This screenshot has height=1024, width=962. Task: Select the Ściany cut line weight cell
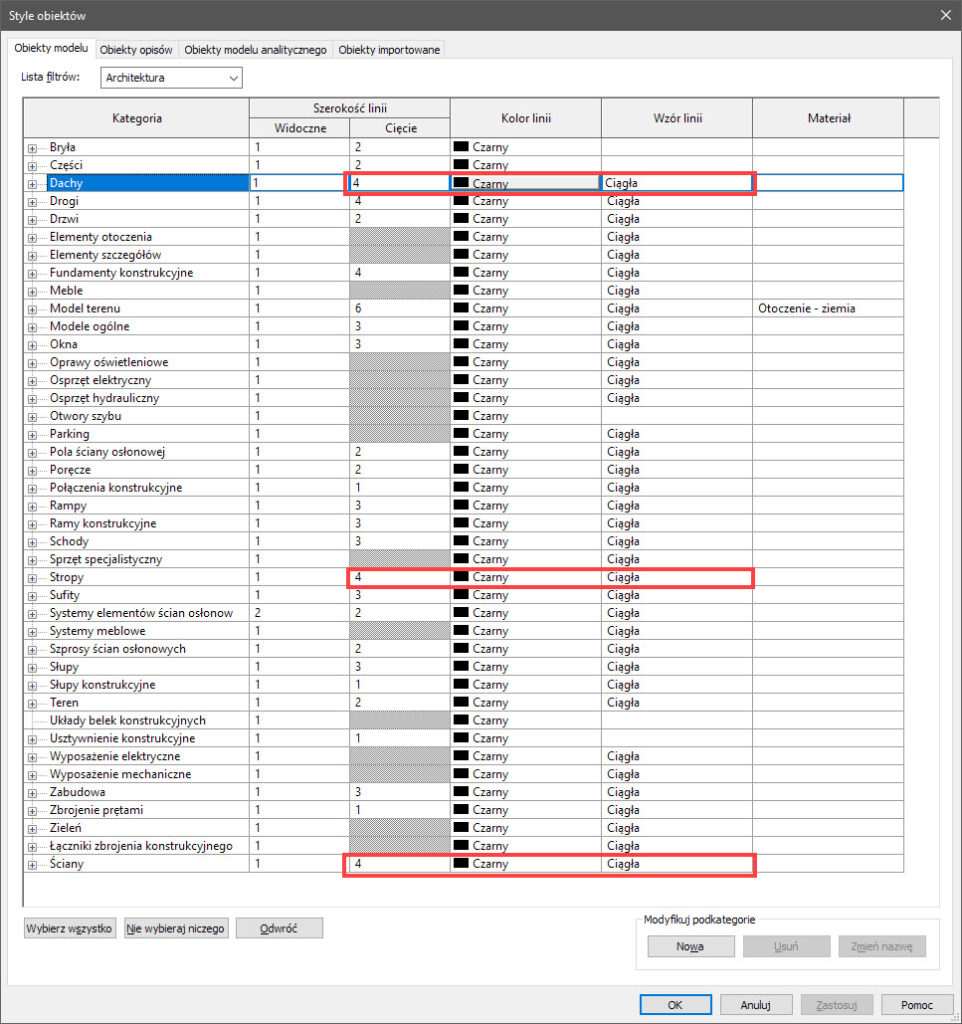pyautogui.click(x=399, y=864)
